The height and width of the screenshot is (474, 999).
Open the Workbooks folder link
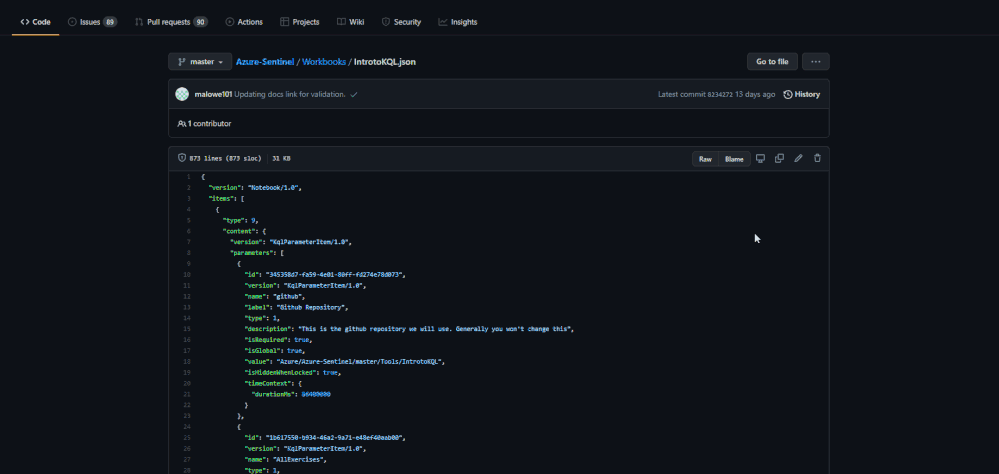pos(324,62)
